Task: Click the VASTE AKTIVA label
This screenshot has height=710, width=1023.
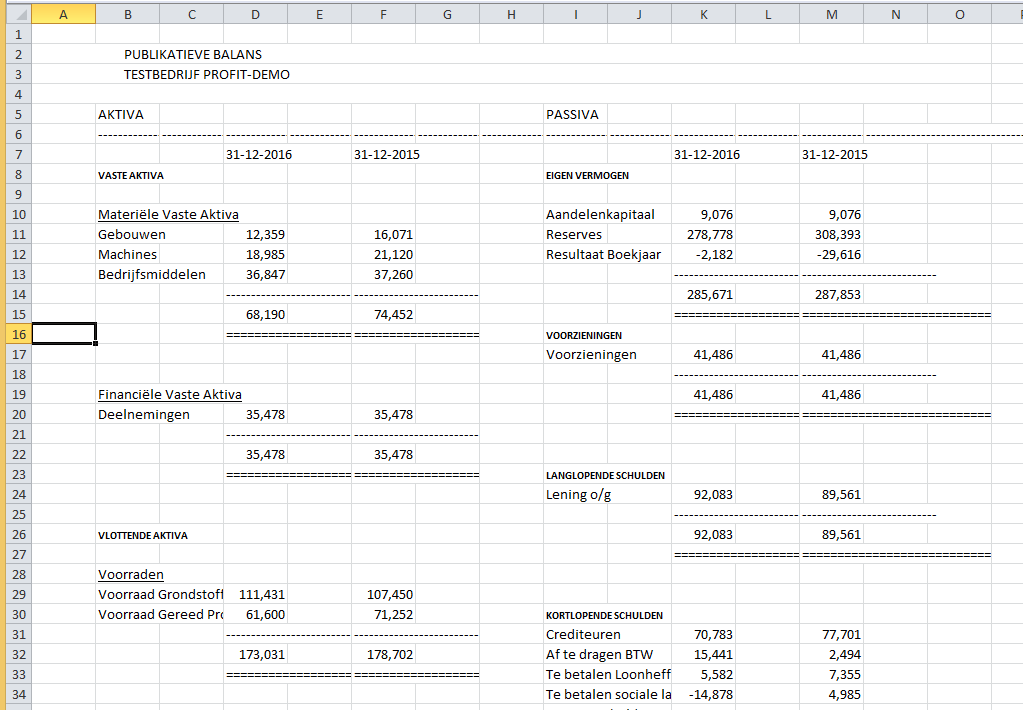Action: [130, 176]
